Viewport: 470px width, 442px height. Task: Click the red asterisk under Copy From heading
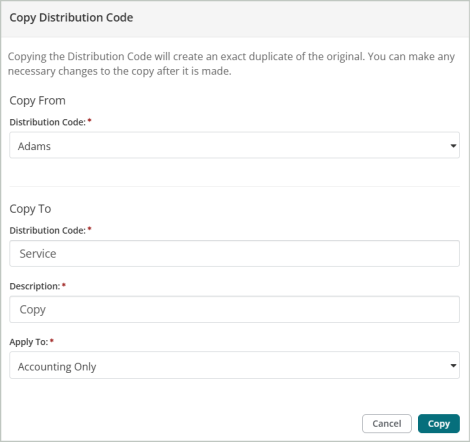point(89,121)
